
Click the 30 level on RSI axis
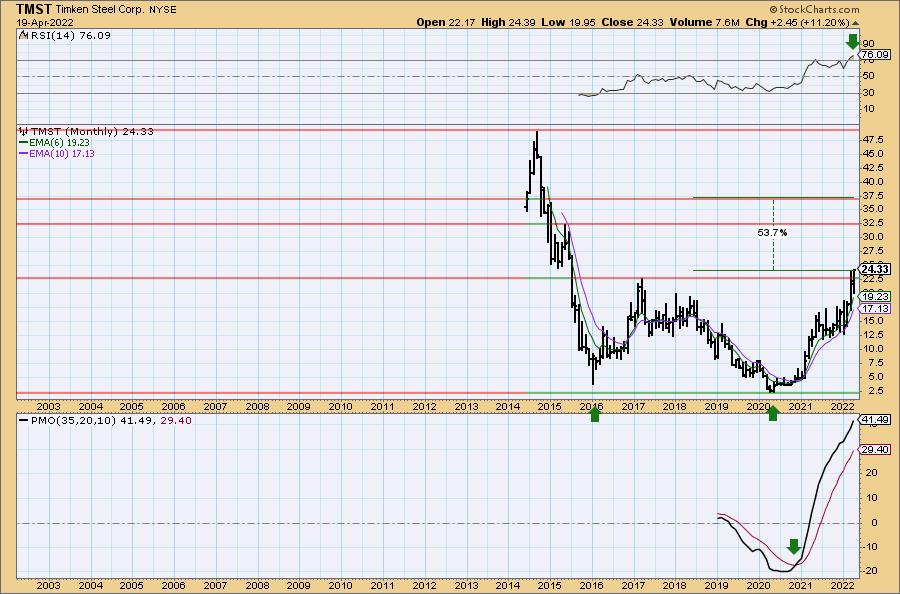tap(868, 93)
